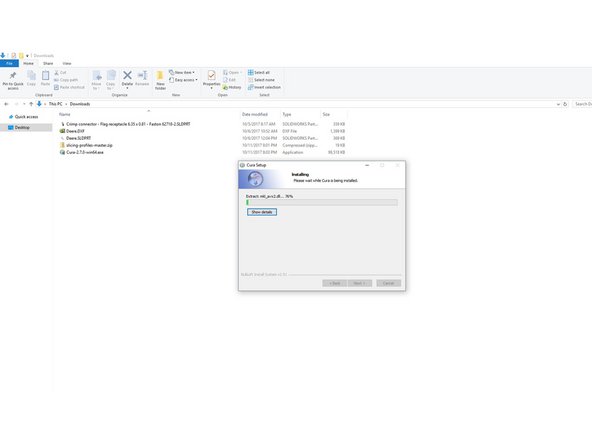Viewport: 592px width, 444px height.
Task: Click the slicing-profiles-master.zip folder icon
Action: point(62,145)
